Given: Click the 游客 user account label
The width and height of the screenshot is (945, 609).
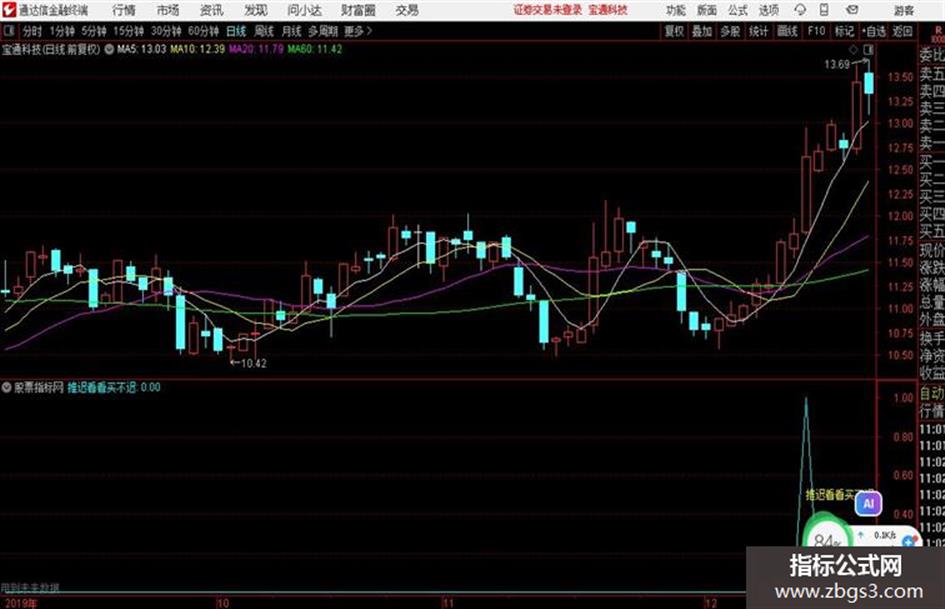Looking at the screenshot, I should pyautogui.click(x=904, y=10).
